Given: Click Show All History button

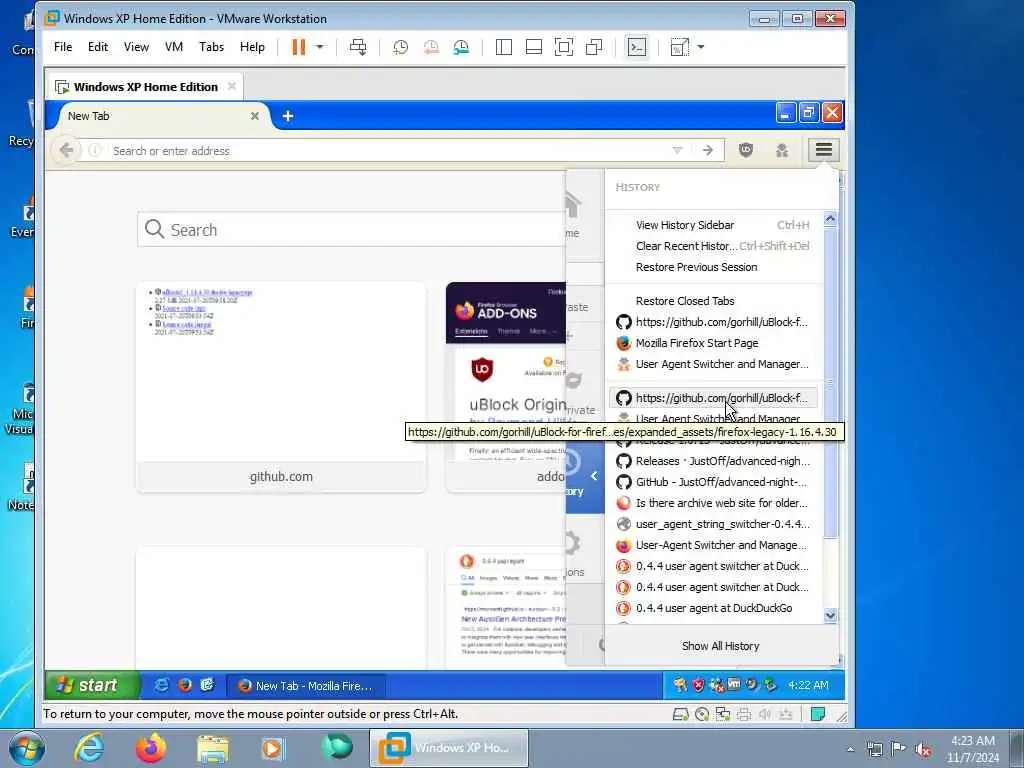Looking at the screenshot, I should pyautogui.click(x=721, y=646).
